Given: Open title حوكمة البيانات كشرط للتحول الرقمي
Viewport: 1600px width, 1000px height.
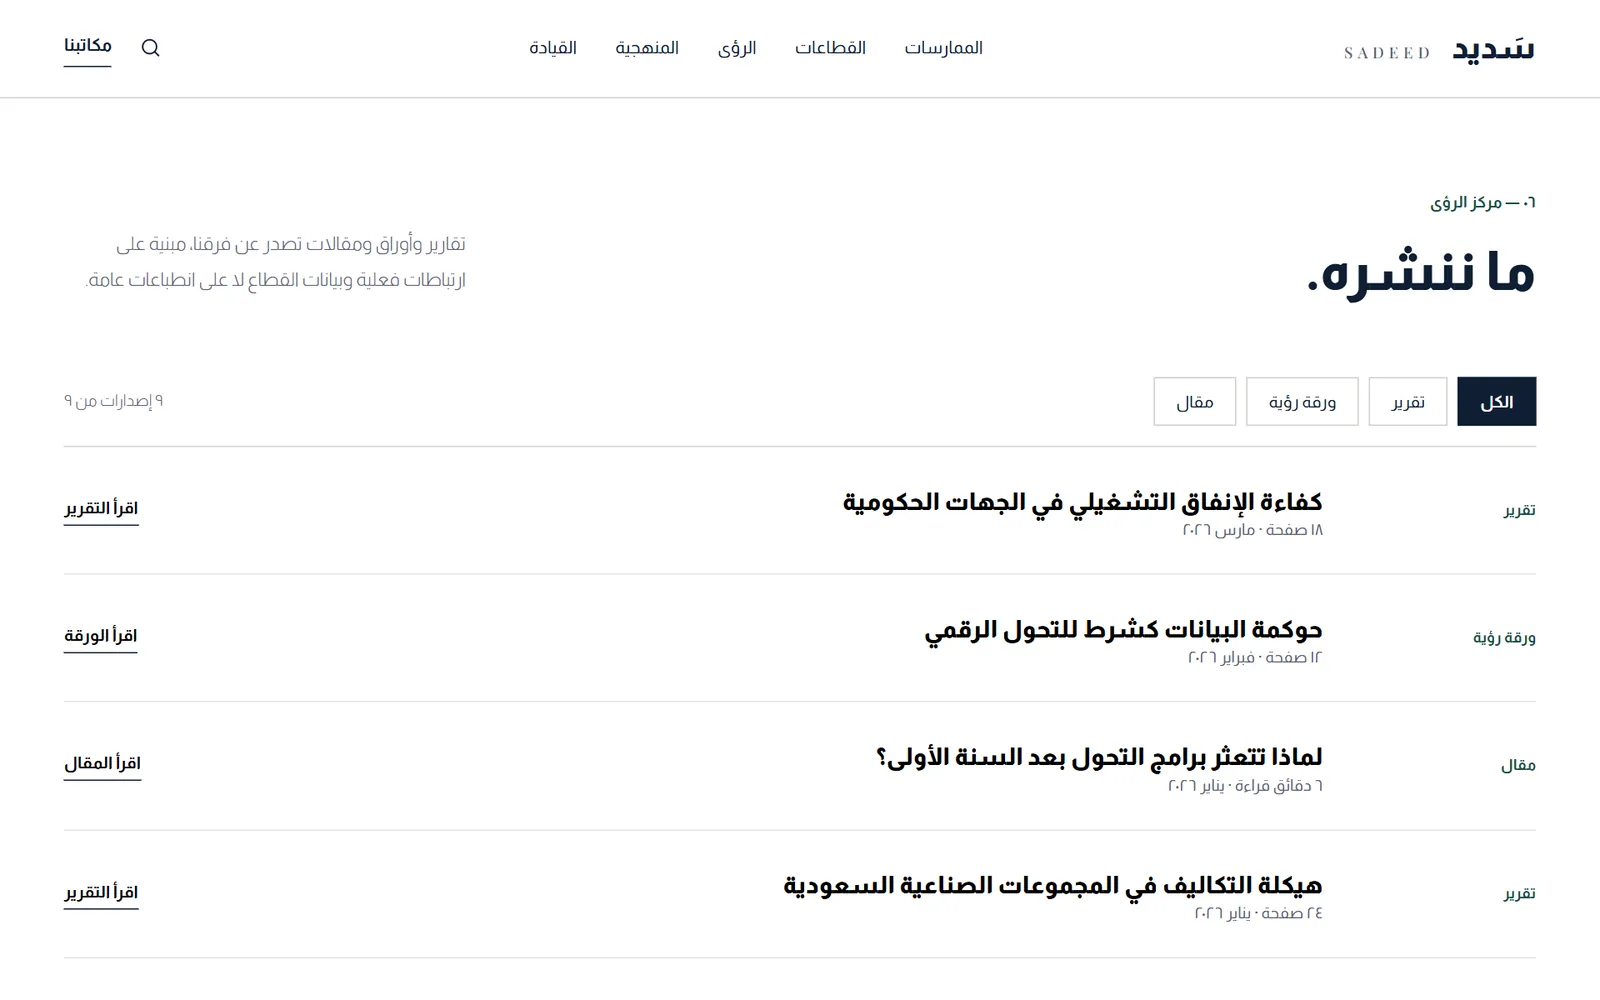Looking at the screenshot, I should pos(1123,630).
